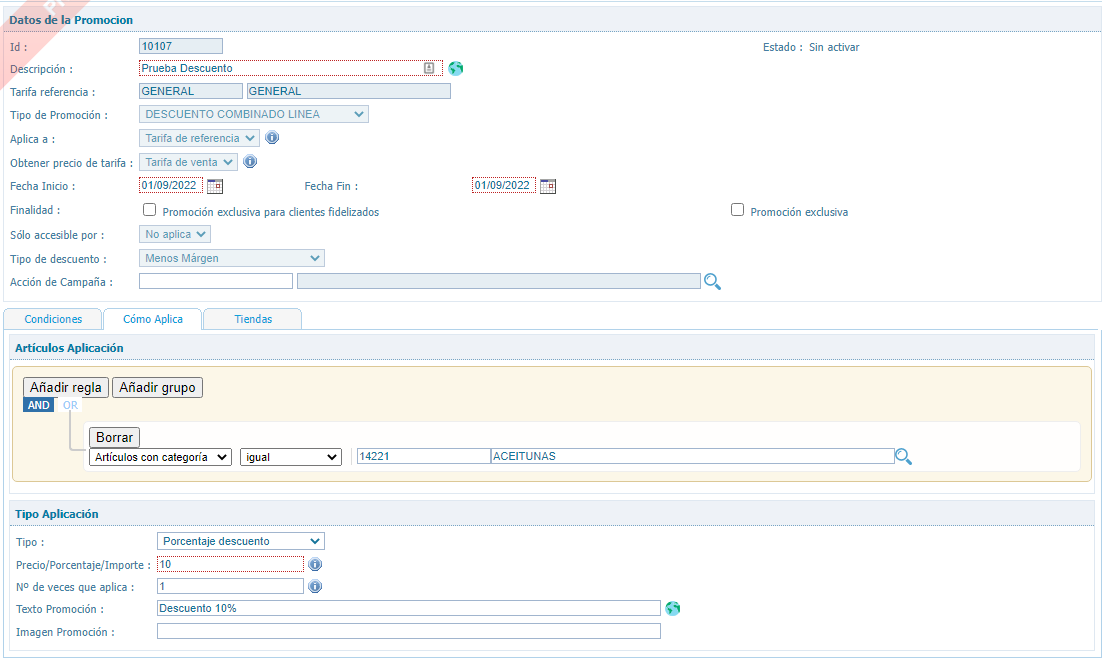Open the Tipo de Promoción dropdown
The width and height of the screenshot is (1102, 664).
point(254,114)
